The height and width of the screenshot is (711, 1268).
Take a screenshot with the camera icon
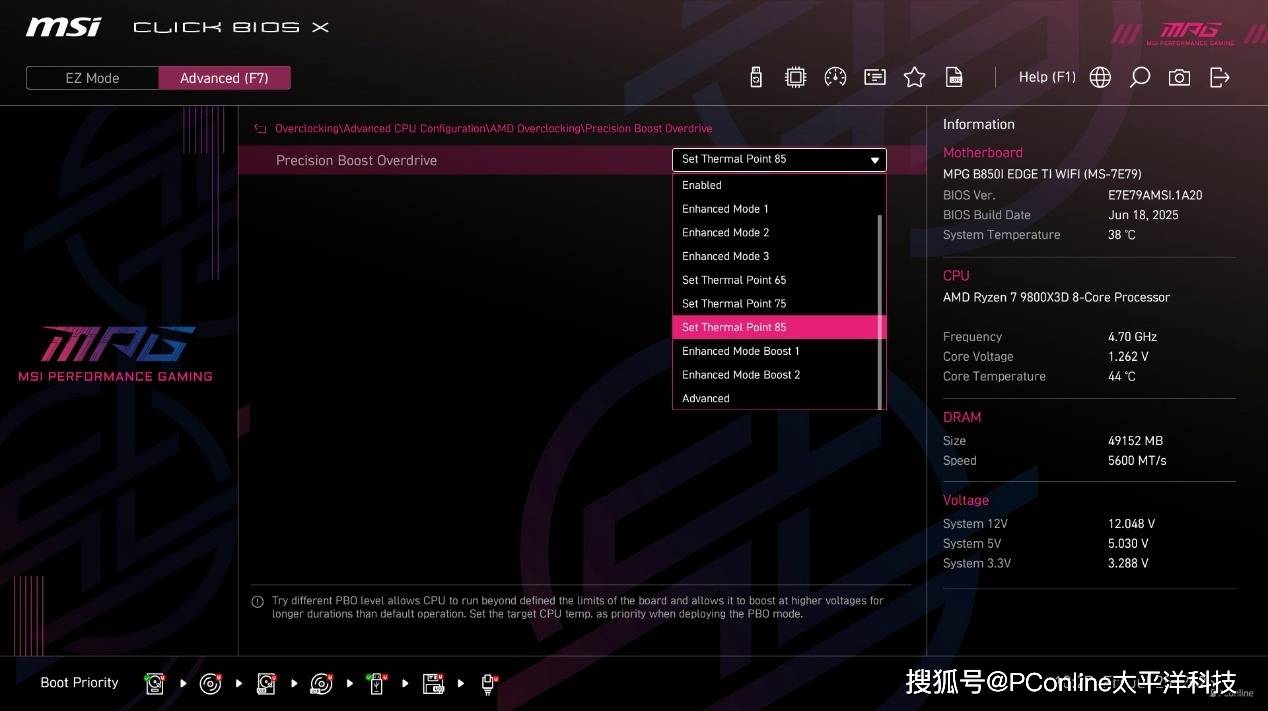tap(1179, 77)
